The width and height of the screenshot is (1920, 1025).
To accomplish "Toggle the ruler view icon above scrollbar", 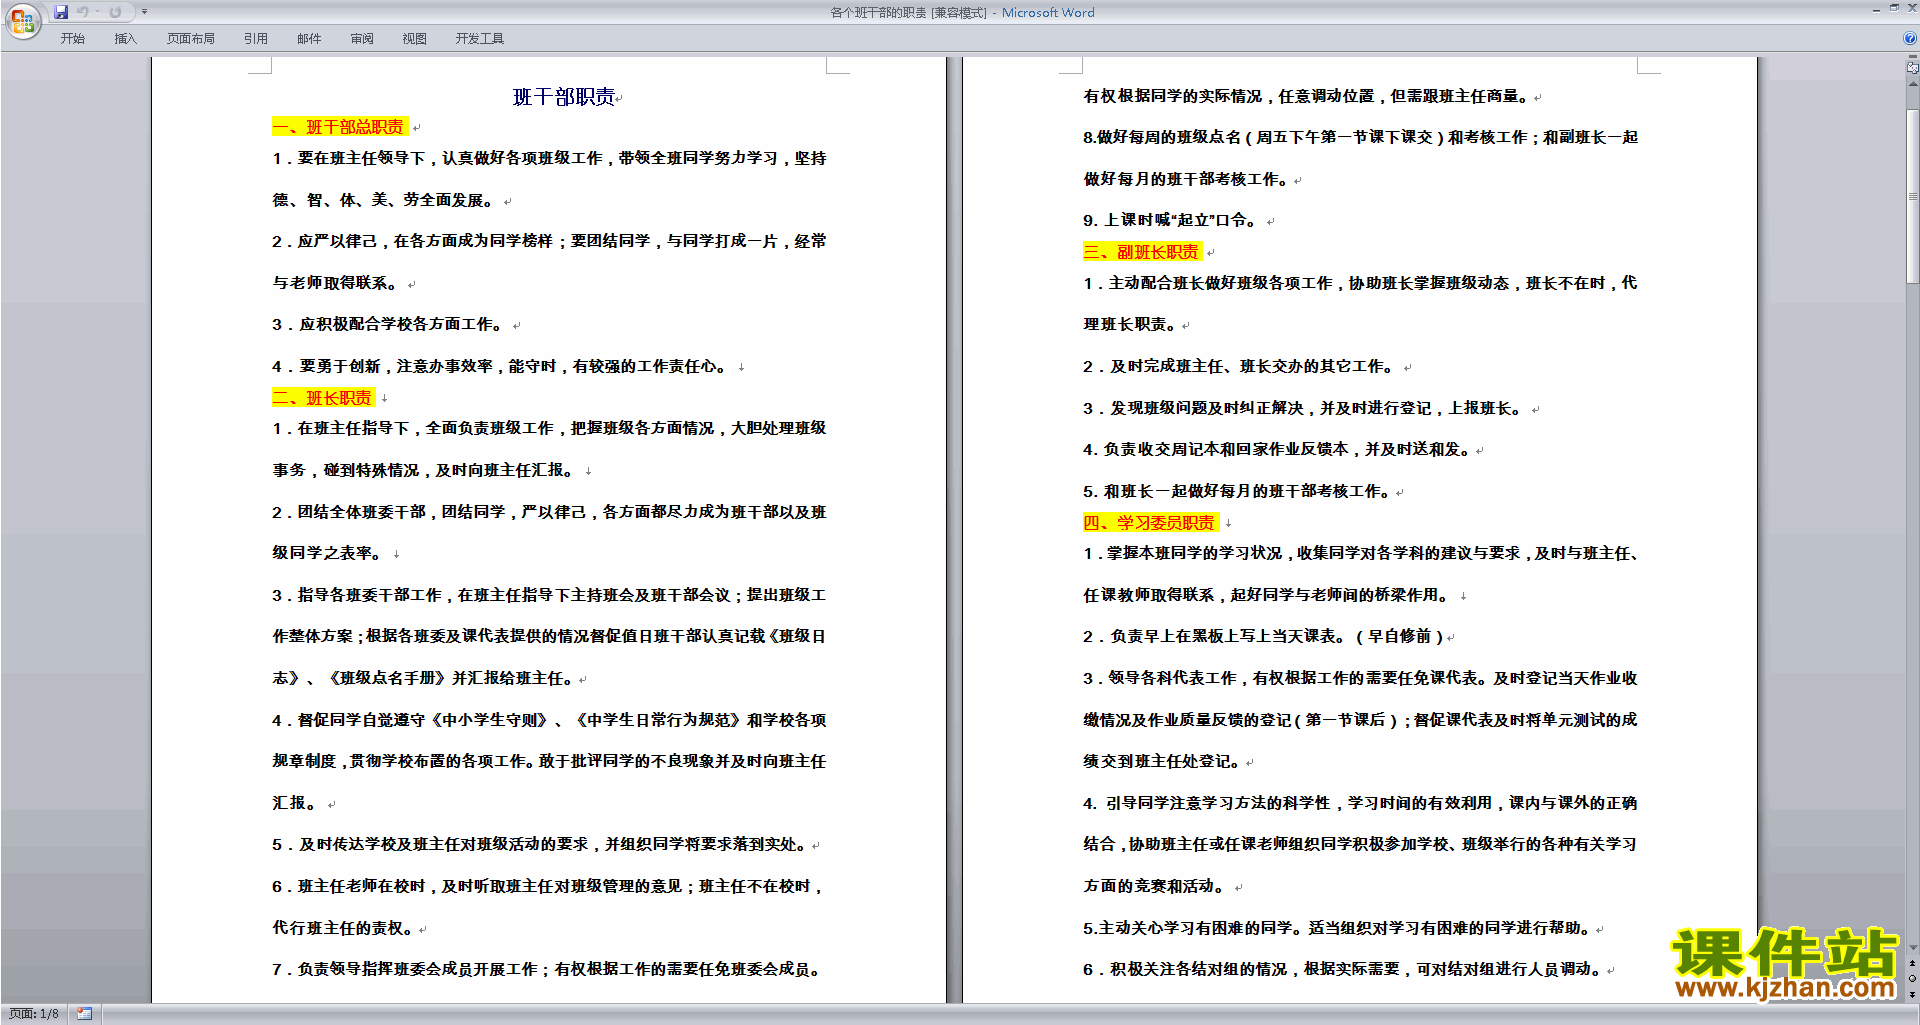I will click(1912, 68).
